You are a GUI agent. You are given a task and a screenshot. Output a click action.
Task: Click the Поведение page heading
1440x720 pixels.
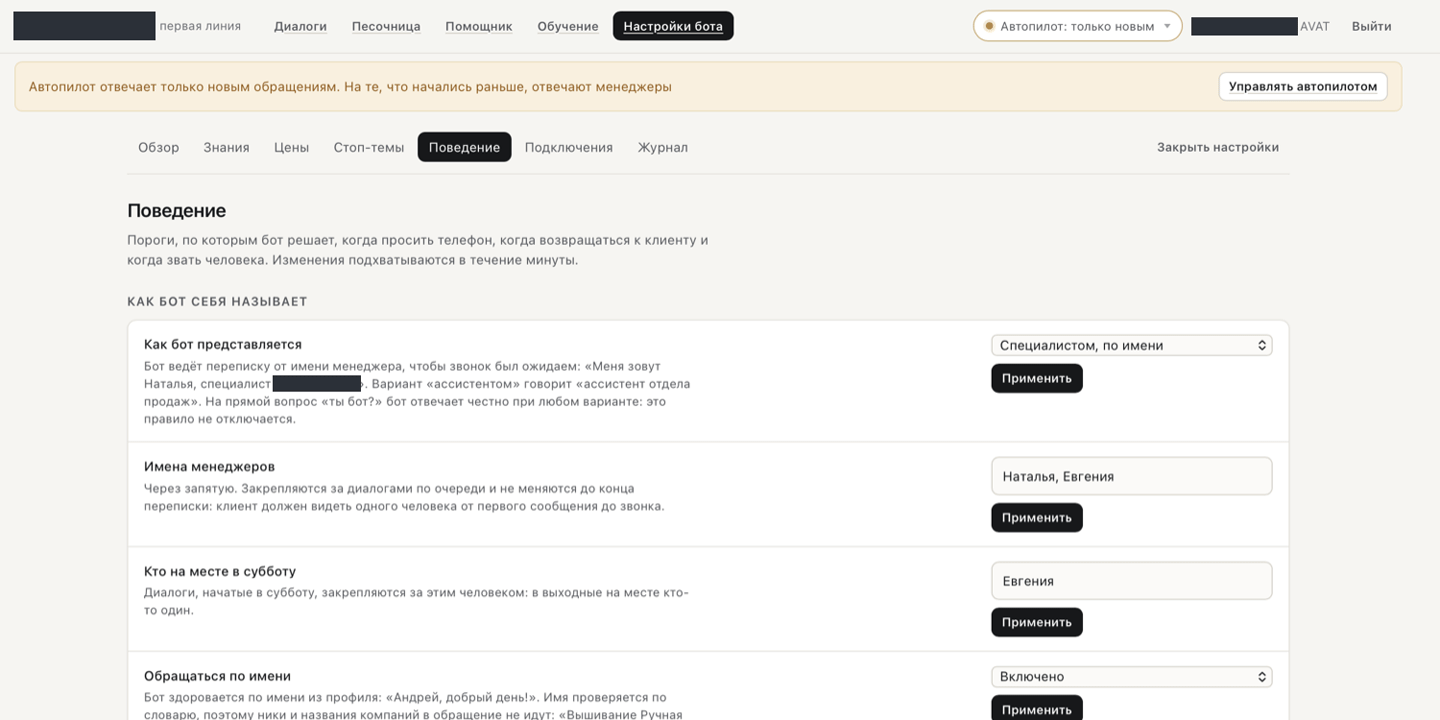(x=176, y=211)
